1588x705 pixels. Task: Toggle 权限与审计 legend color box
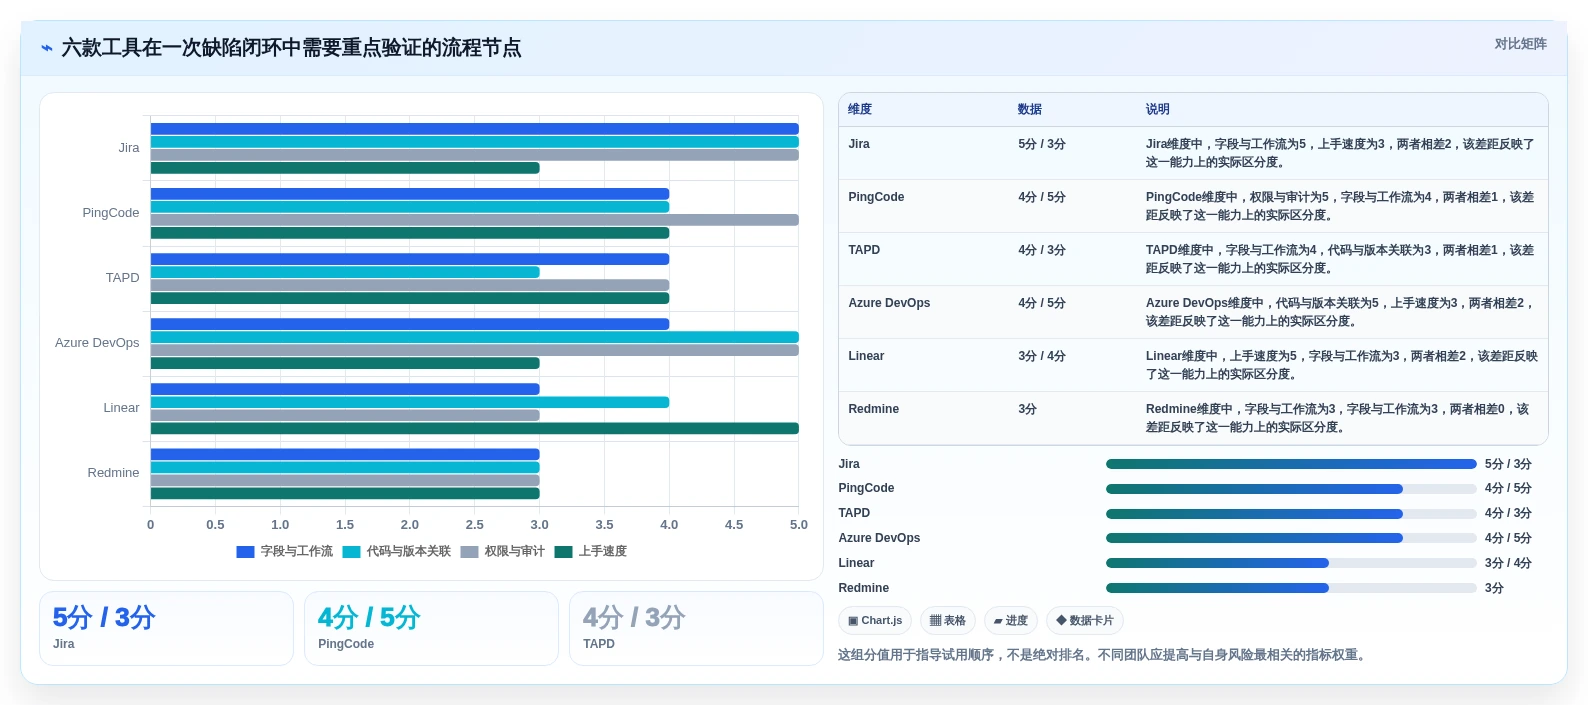(x=469, y=552)
